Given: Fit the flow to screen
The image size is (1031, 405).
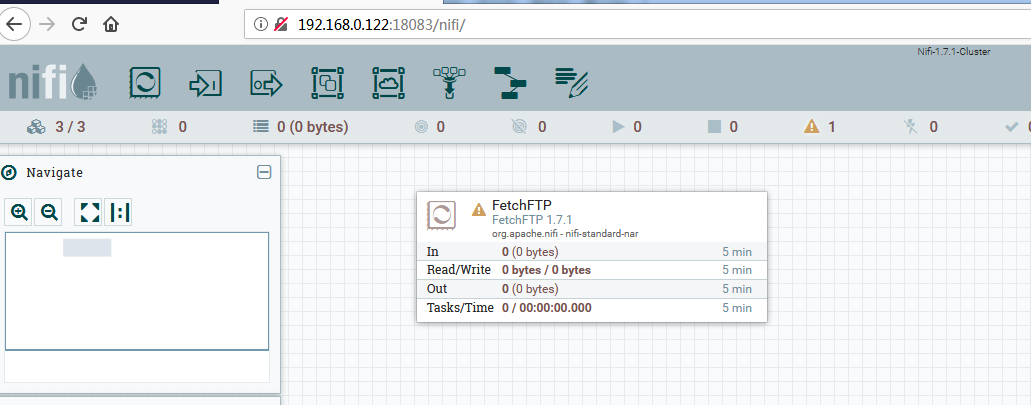Looking at the screenshot, I should click(x=90, y=212).
